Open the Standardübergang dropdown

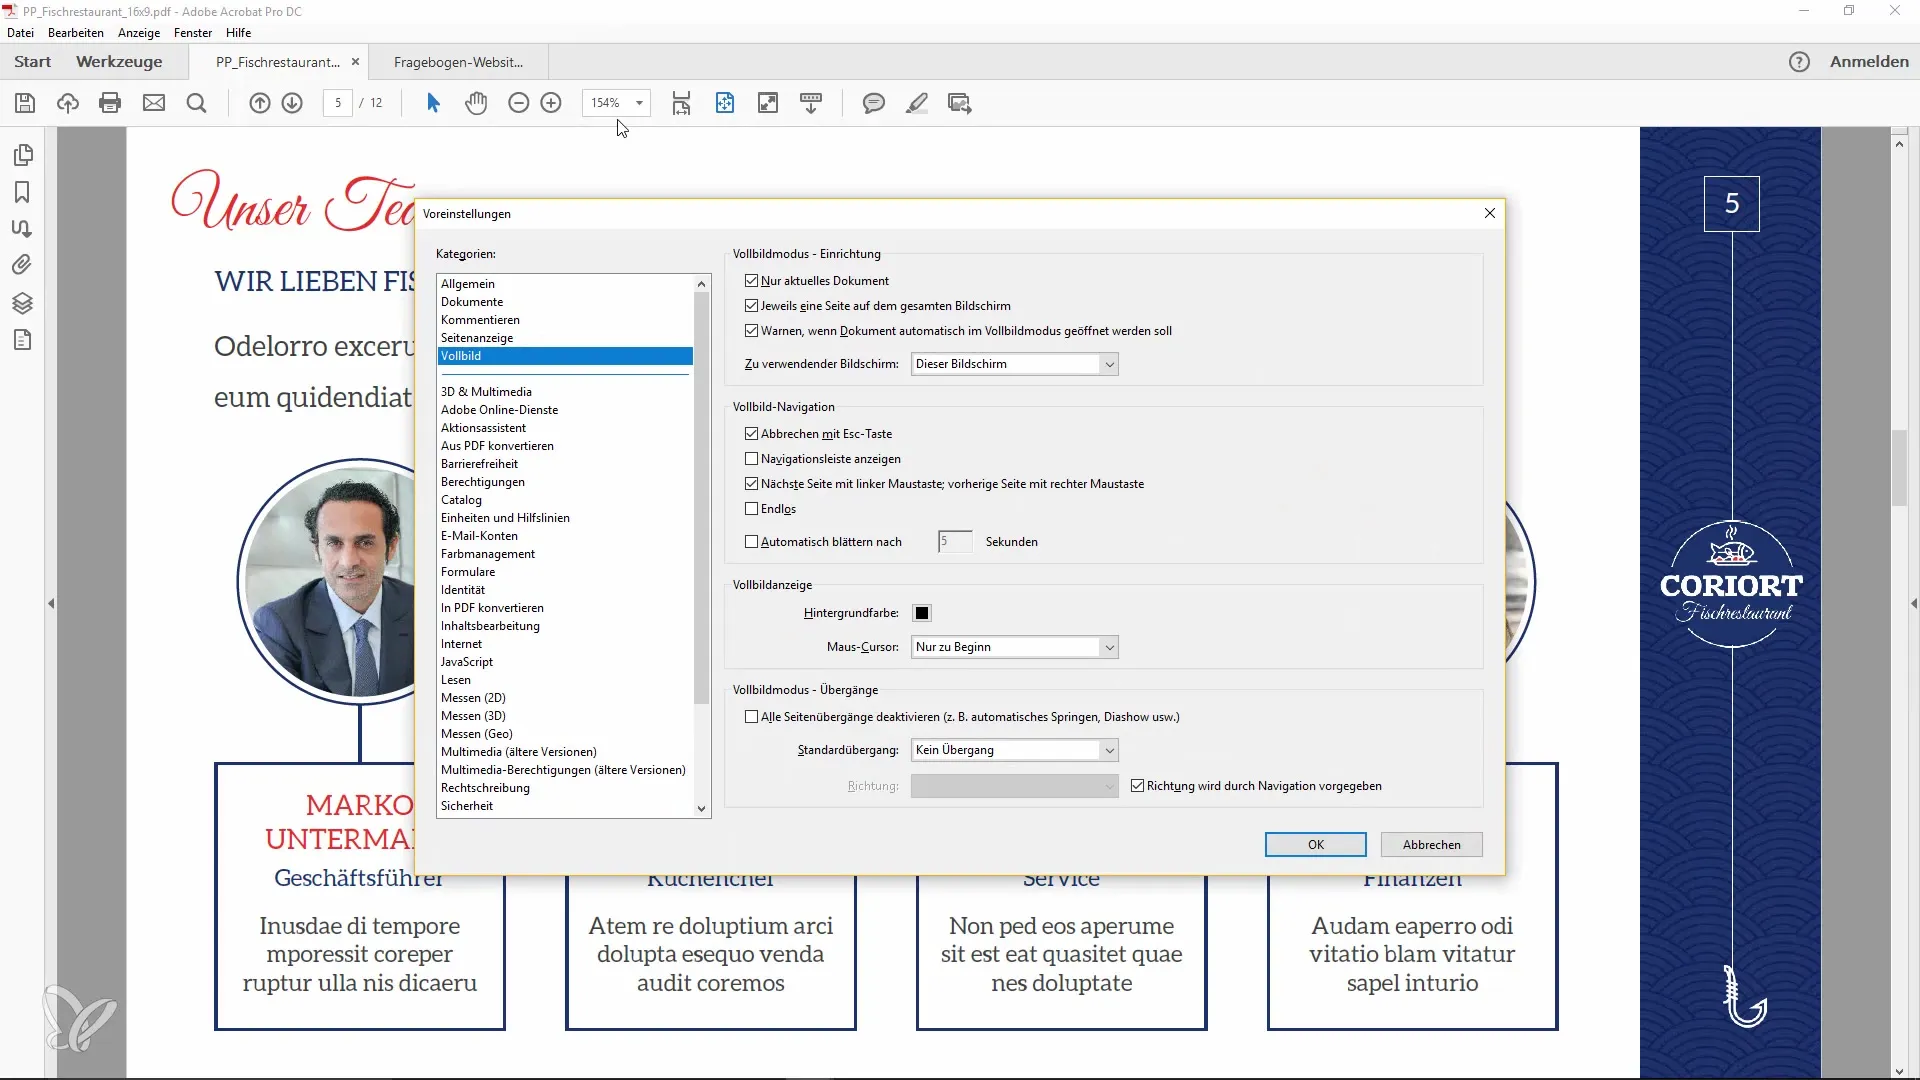1014,750
